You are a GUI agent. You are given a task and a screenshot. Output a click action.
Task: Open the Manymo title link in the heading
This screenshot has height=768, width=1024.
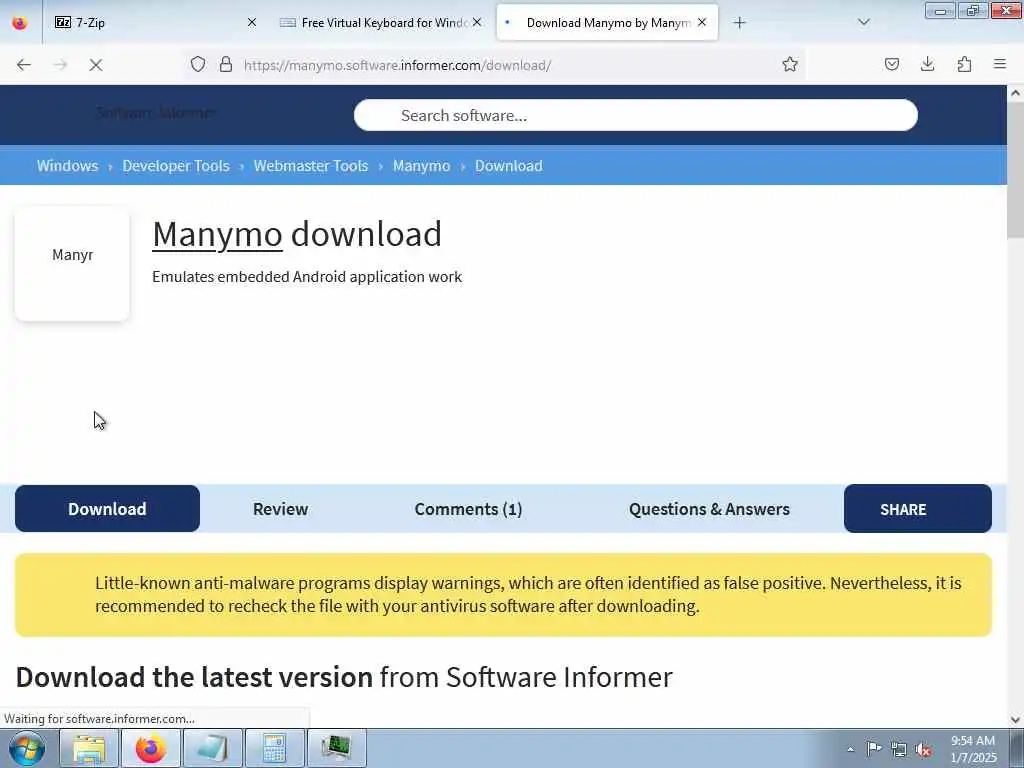217,234
